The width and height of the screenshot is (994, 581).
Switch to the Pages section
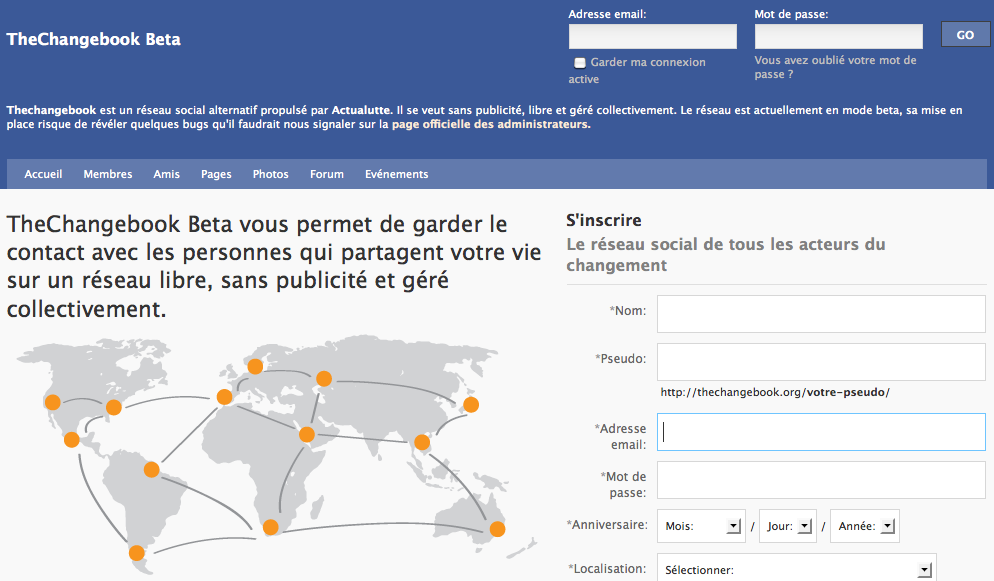[x=216, y=174]
